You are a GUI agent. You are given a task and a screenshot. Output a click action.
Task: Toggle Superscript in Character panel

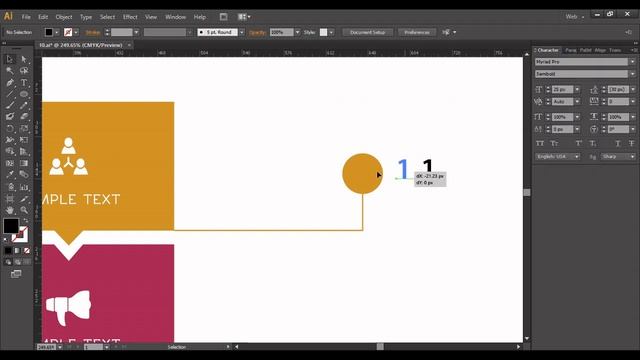point(579,143)
